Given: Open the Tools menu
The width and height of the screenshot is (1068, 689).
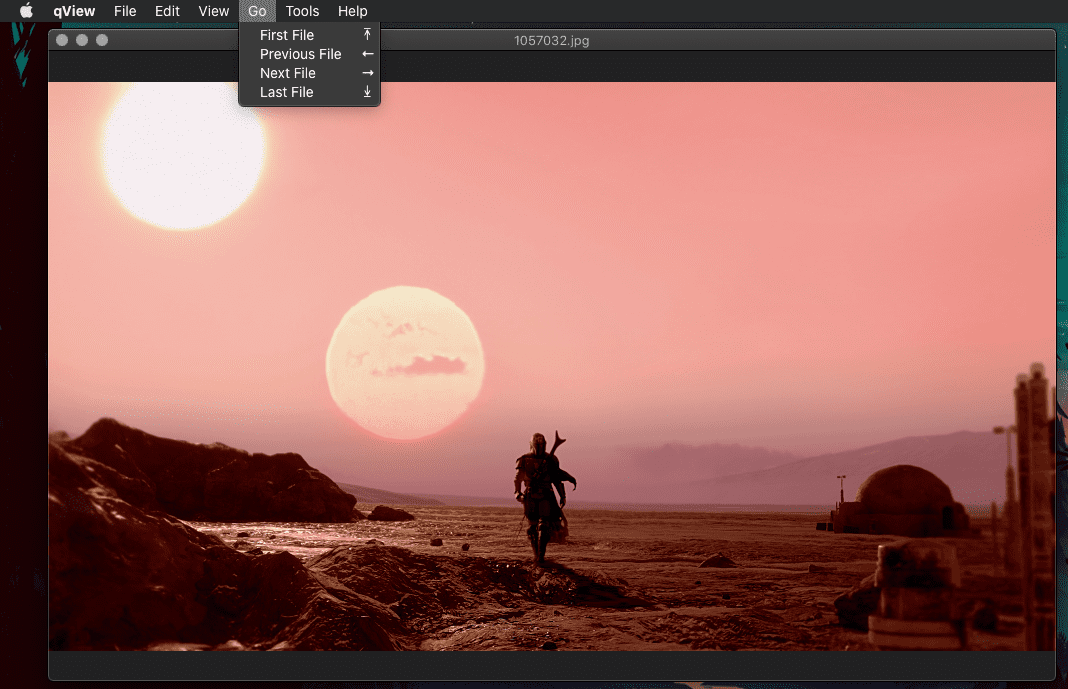Looking at the screenshot, I should [x=302, y=11].
